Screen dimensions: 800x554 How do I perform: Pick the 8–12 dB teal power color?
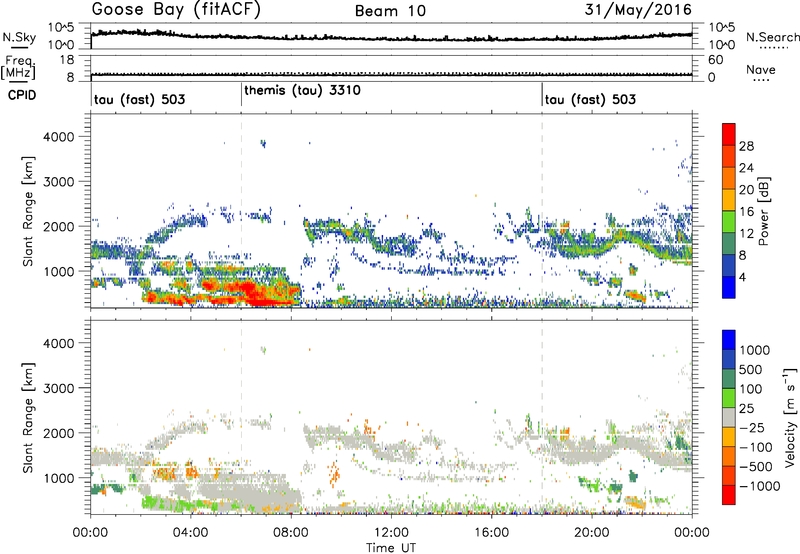coord(729,244)
